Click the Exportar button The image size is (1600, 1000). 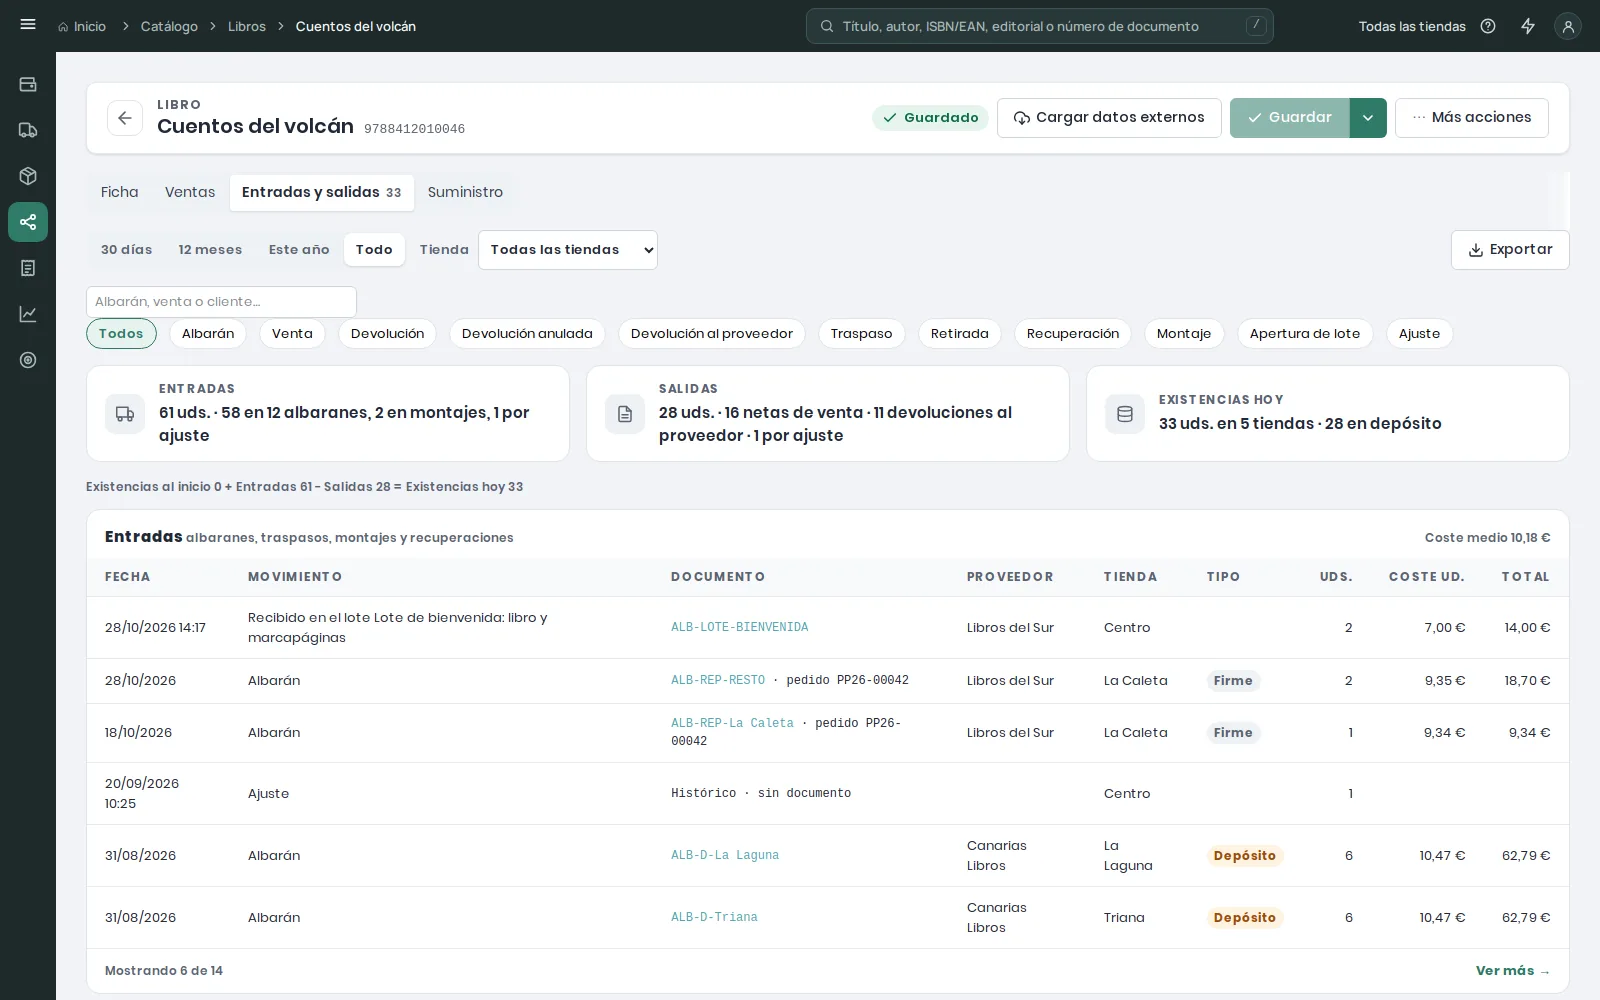(x=1510, y=250)
